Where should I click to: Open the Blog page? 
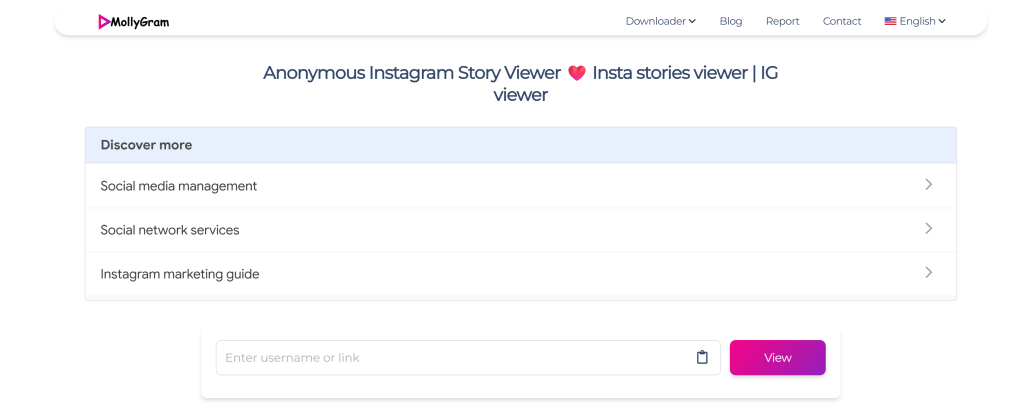[x=731, y=21]
